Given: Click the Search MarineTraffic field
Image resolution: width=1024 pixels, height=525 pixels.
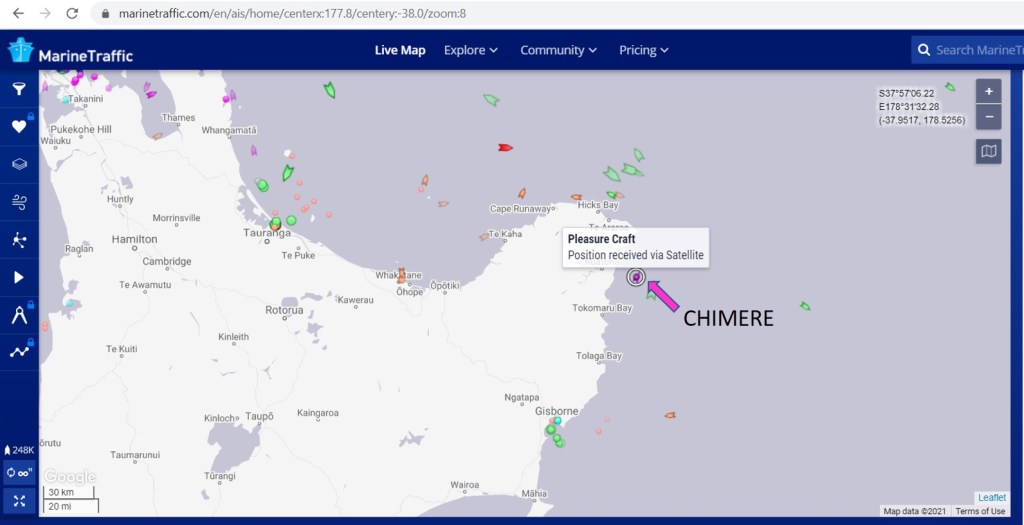Looking at the screenshot, I should pos(976,50).
